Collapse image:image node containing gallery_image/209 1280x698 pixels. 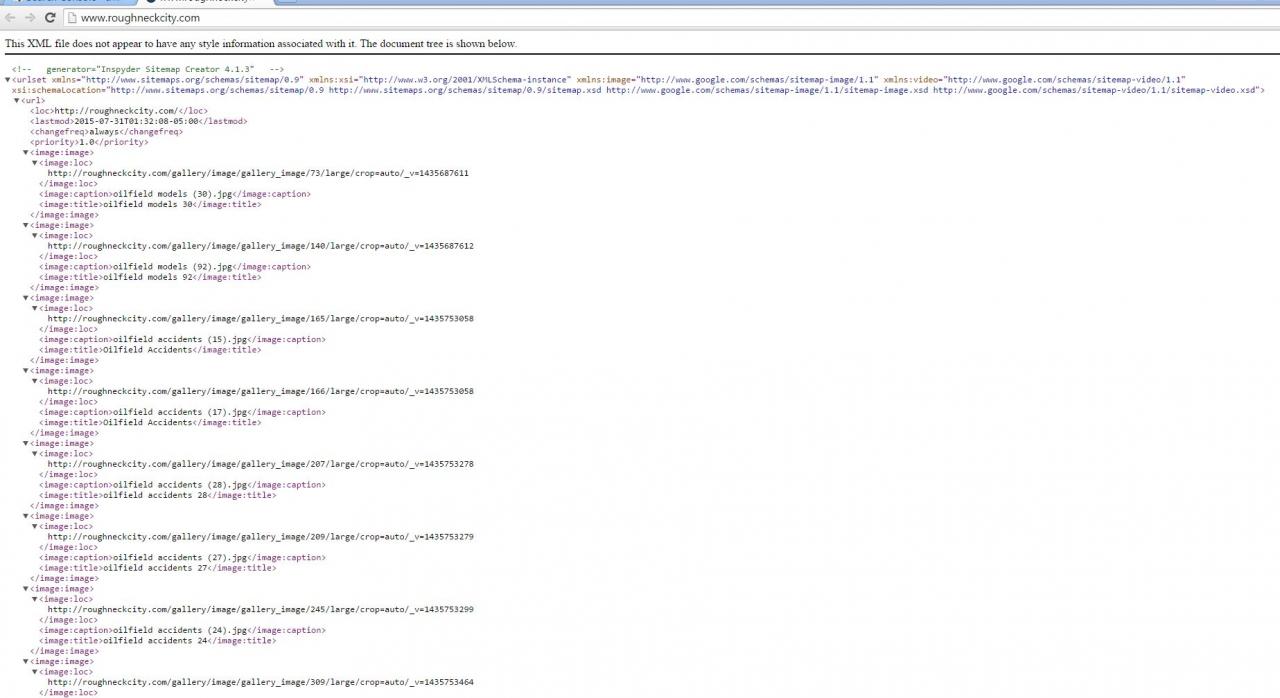[26, 517]
